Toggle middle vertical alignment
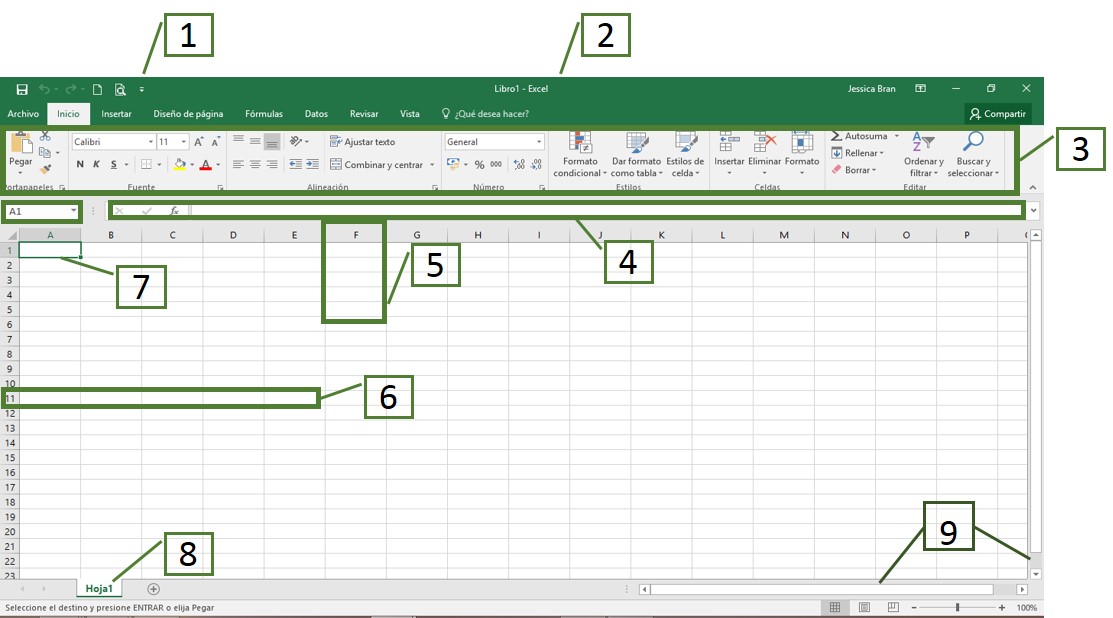The height and width of the screenshot is (618, 1113). coord(255,141)
